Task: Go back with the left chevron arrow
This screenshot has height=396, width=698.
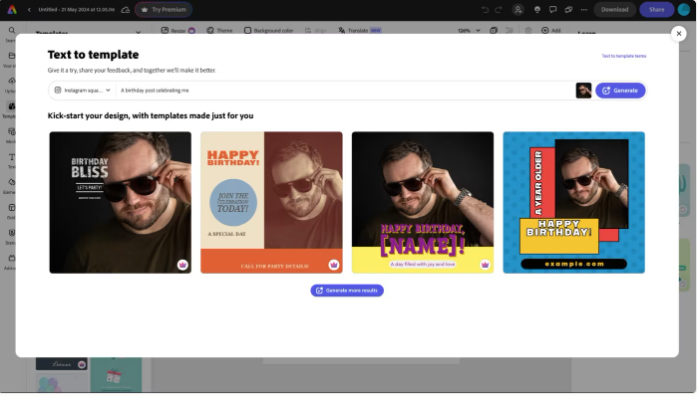Action: coord(29,9)
